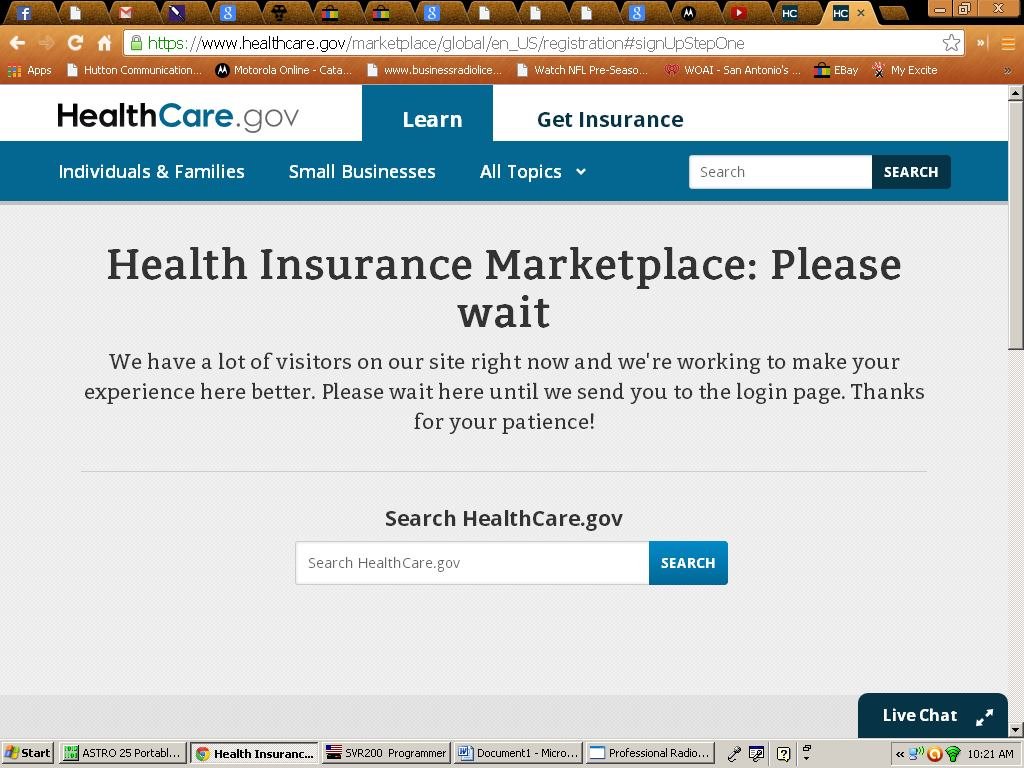Bookmark this page with the star icon
The image size is (1024, 768).
click(x=952, y=43)
